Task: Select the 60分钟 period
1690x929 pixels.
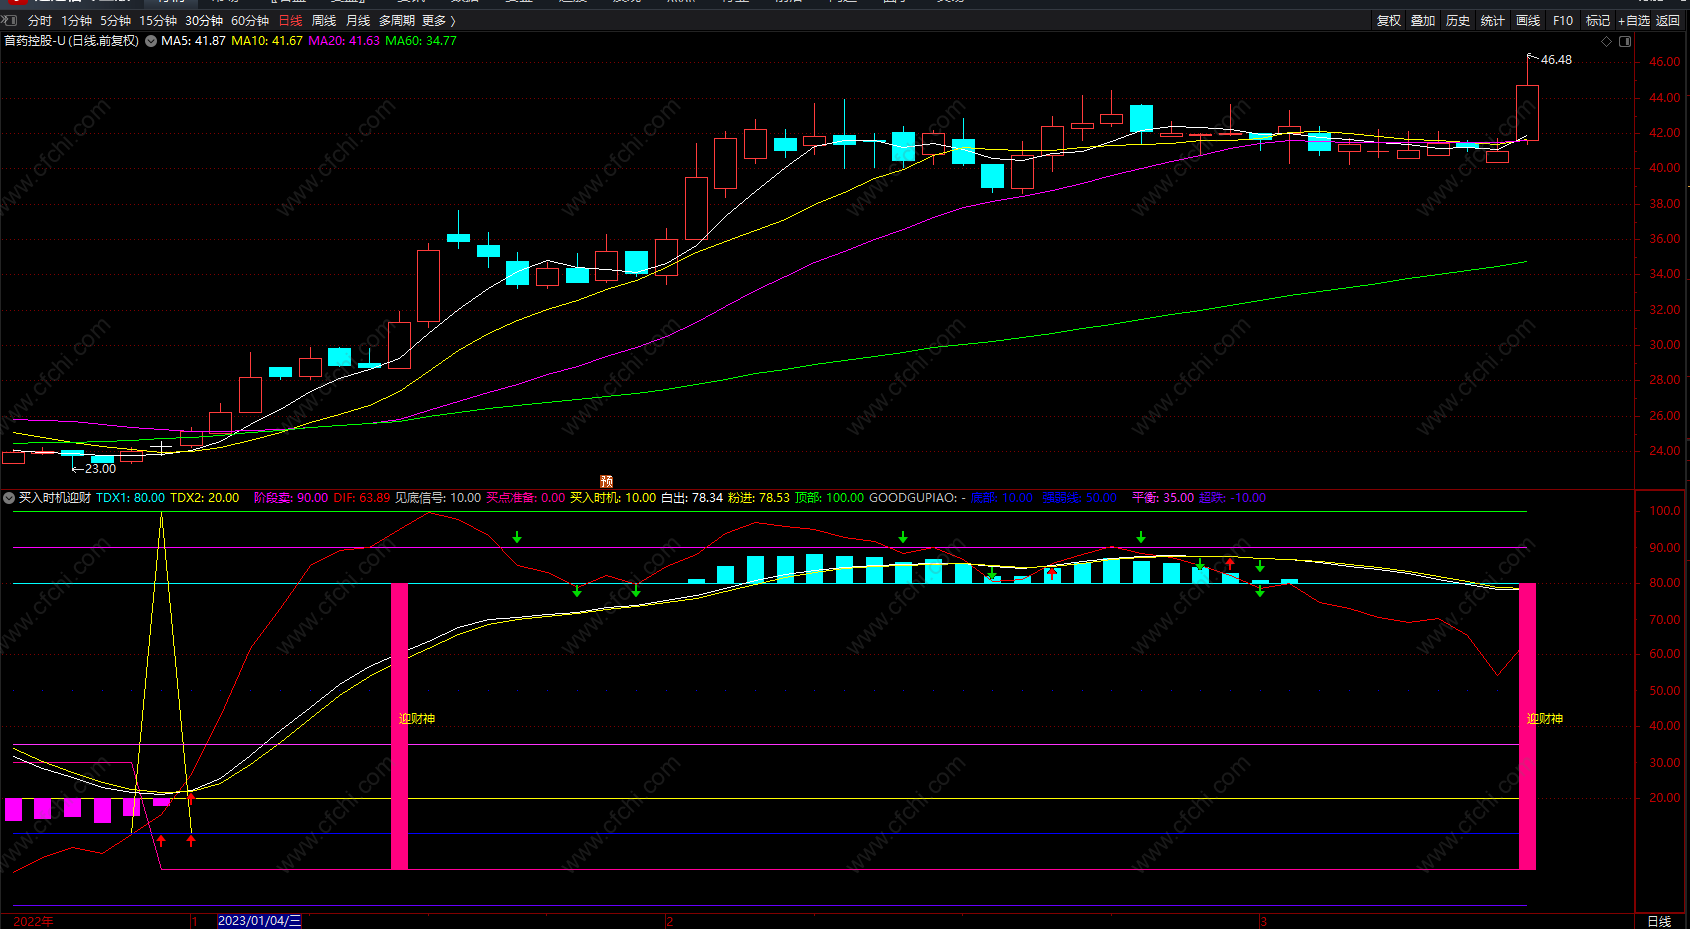Action: click(x=250, y=21)
